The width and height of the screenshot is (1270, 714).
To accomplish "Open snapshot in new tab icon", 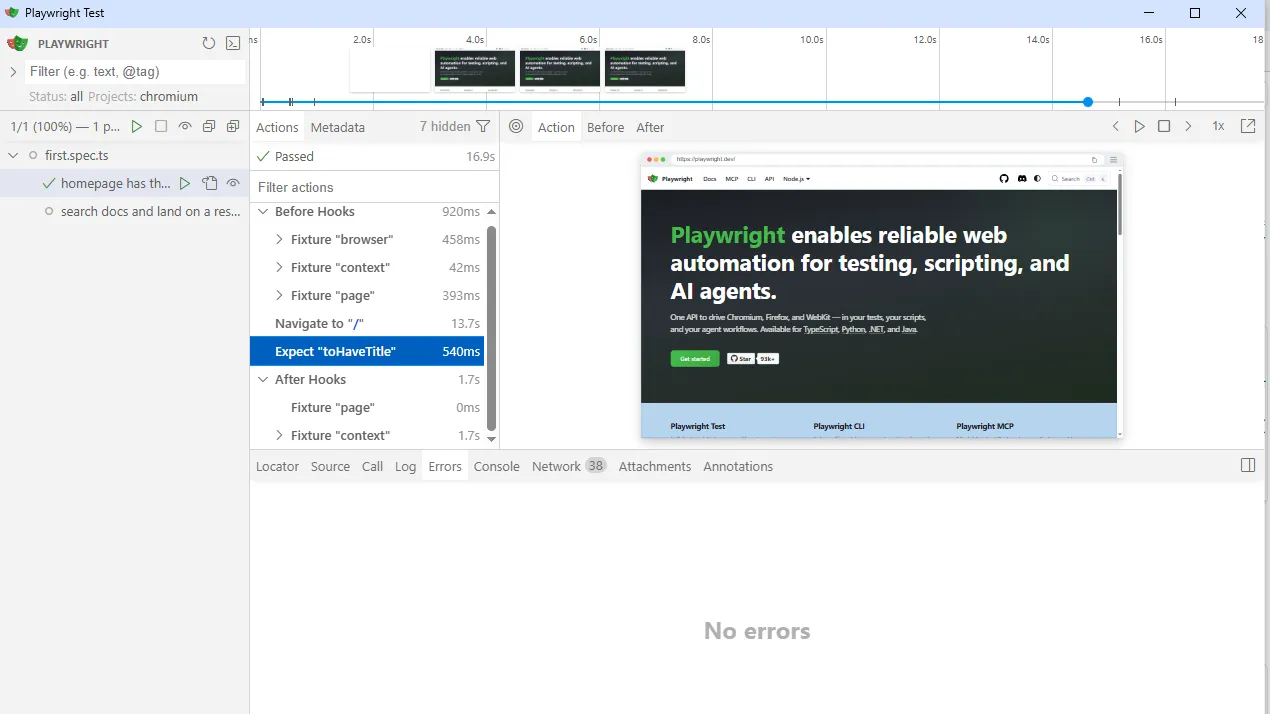I will [1248, 127].
